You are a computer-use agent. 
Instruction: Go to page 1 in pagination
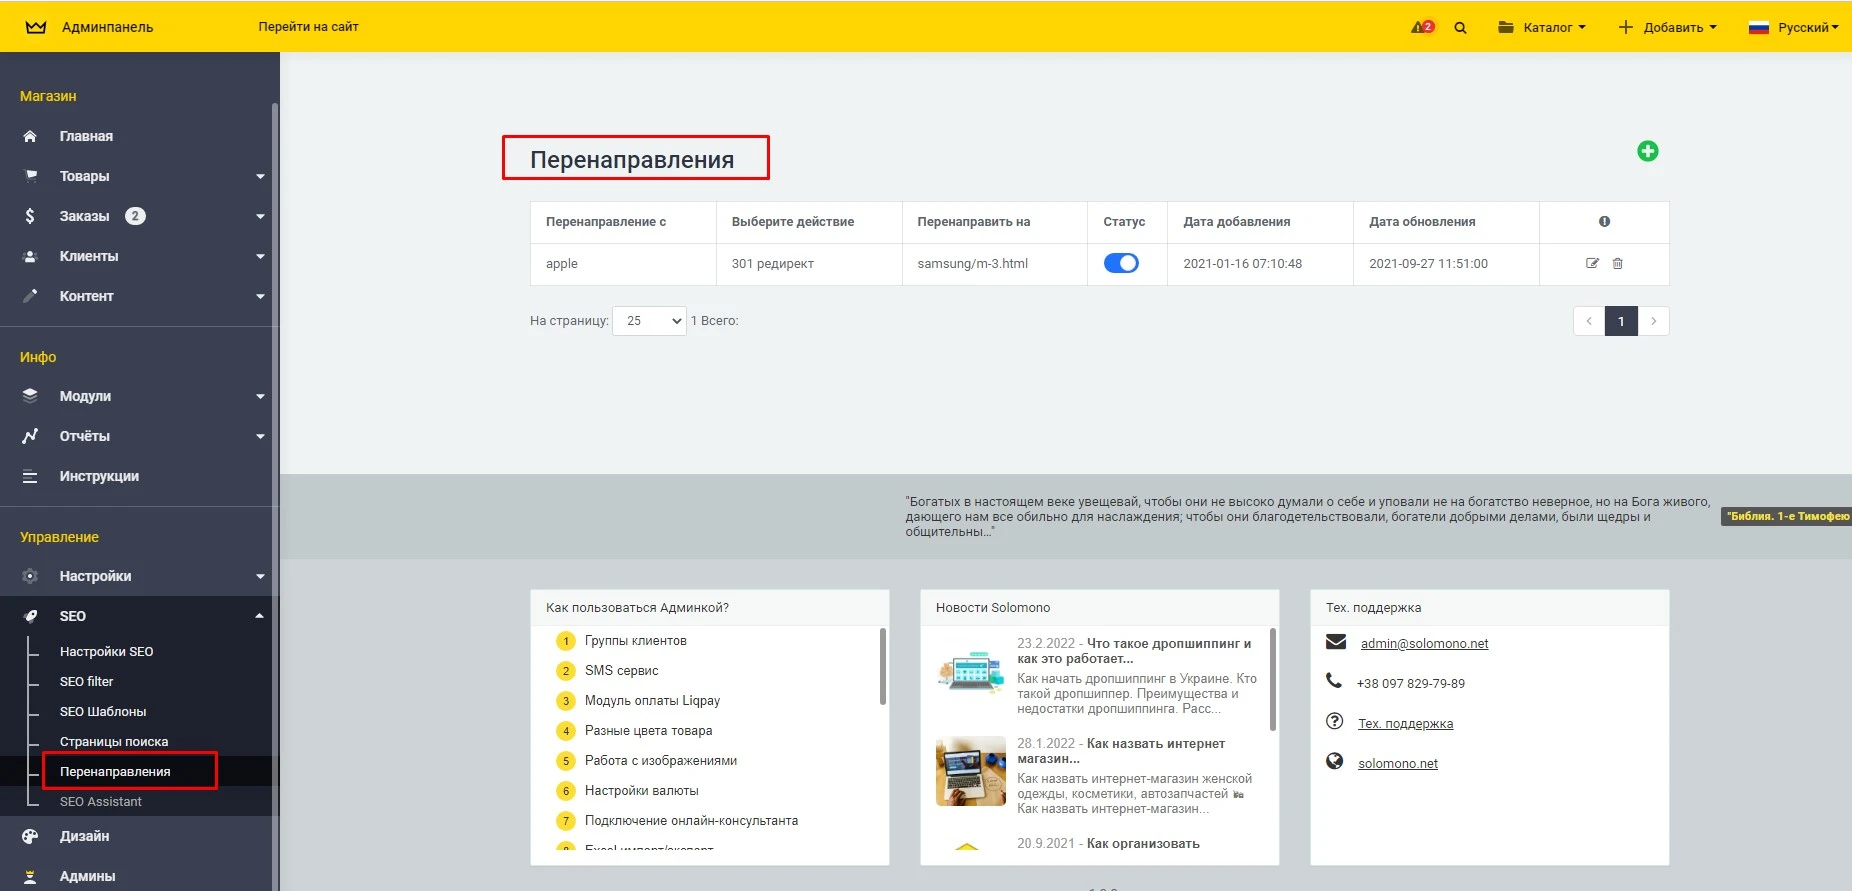click(1621, 321)
